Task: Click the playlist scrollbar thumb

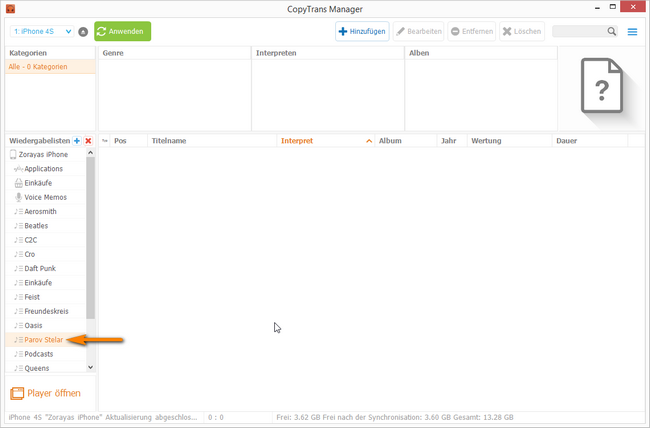Action: pyautogui.click(x=91, y=238)
